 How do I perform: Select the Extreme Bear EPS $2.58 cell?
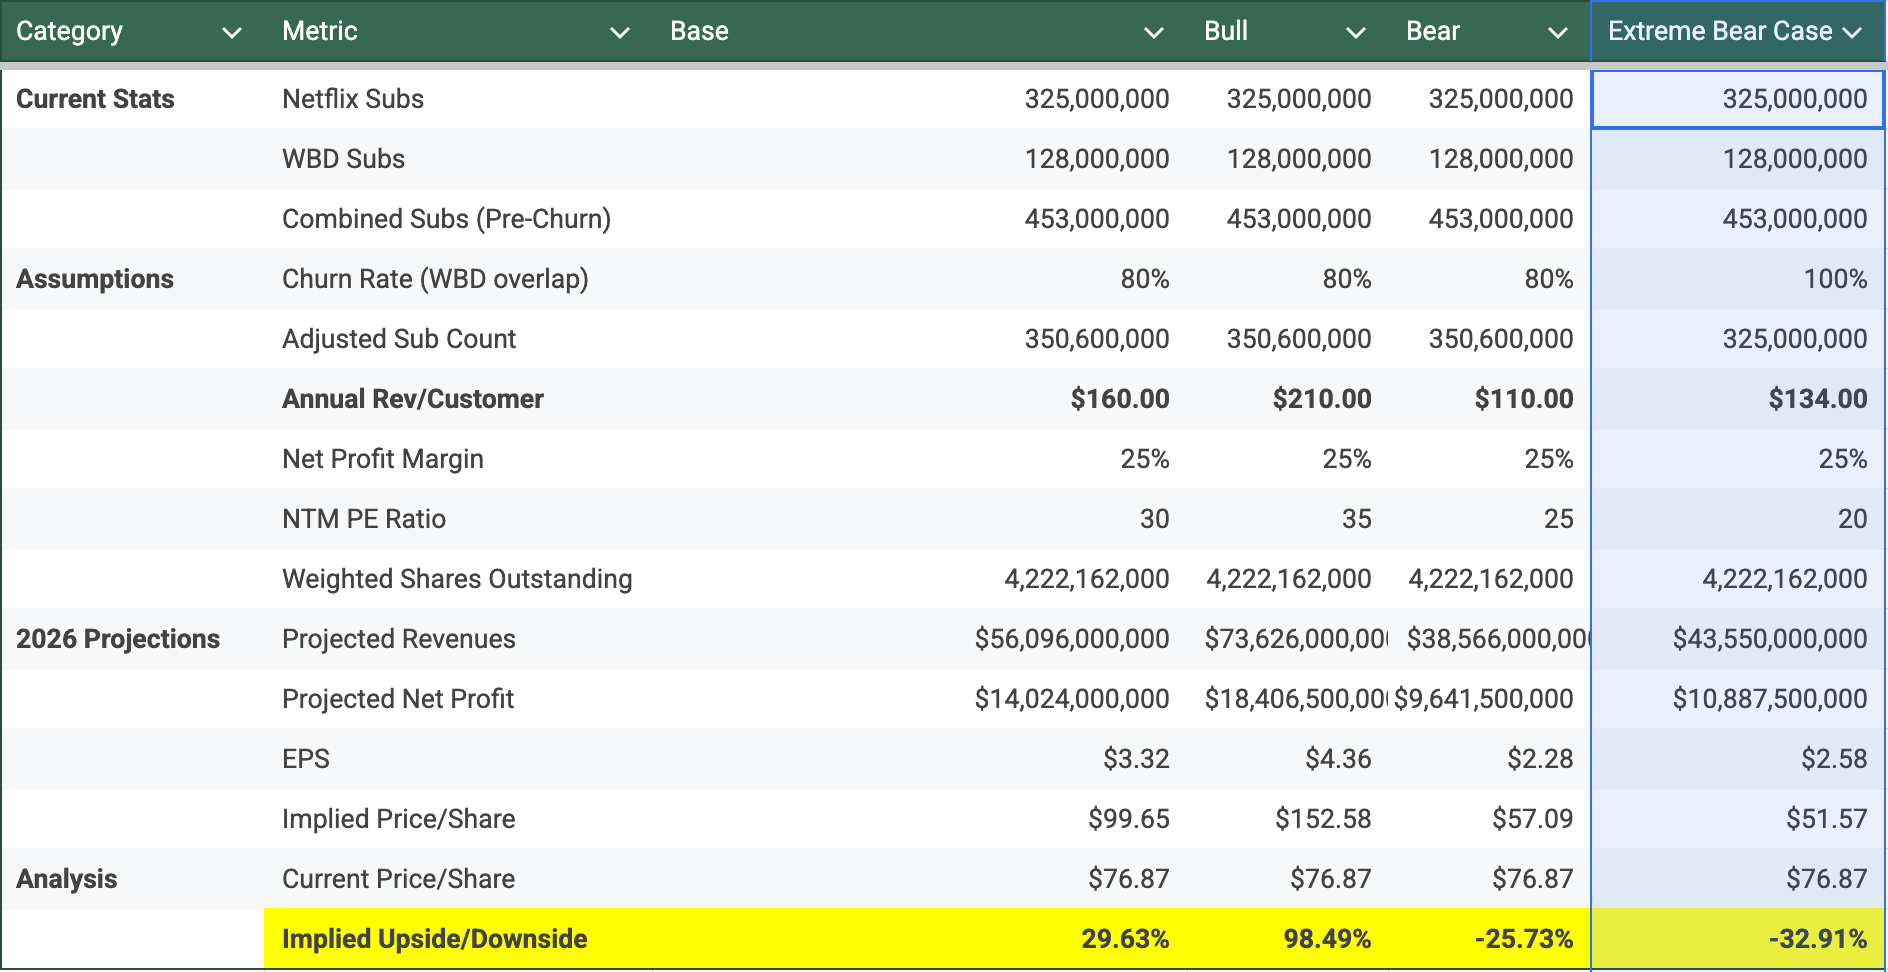tap(1738, 759)
